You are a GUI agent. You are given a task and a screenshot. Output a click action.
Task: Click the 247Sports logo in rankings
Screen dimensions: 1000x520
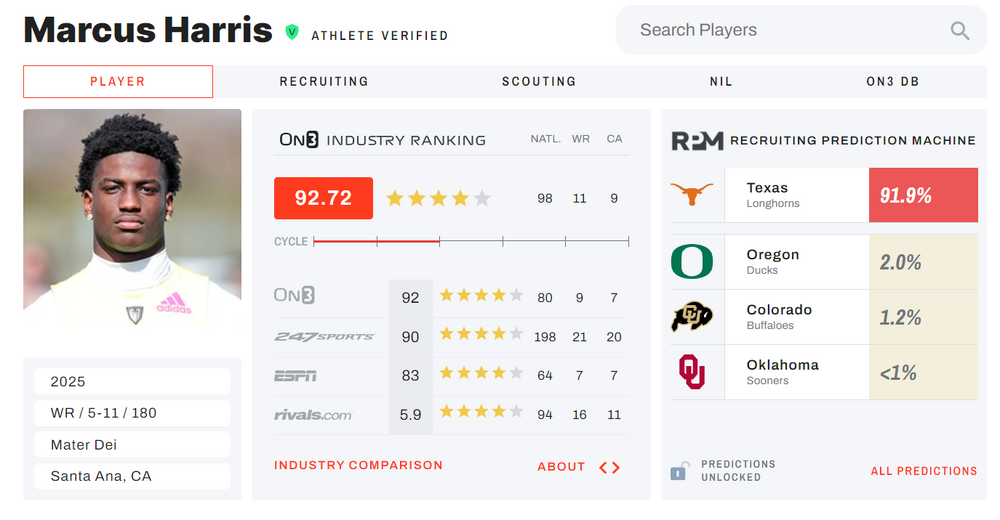(x=324, y=337)
